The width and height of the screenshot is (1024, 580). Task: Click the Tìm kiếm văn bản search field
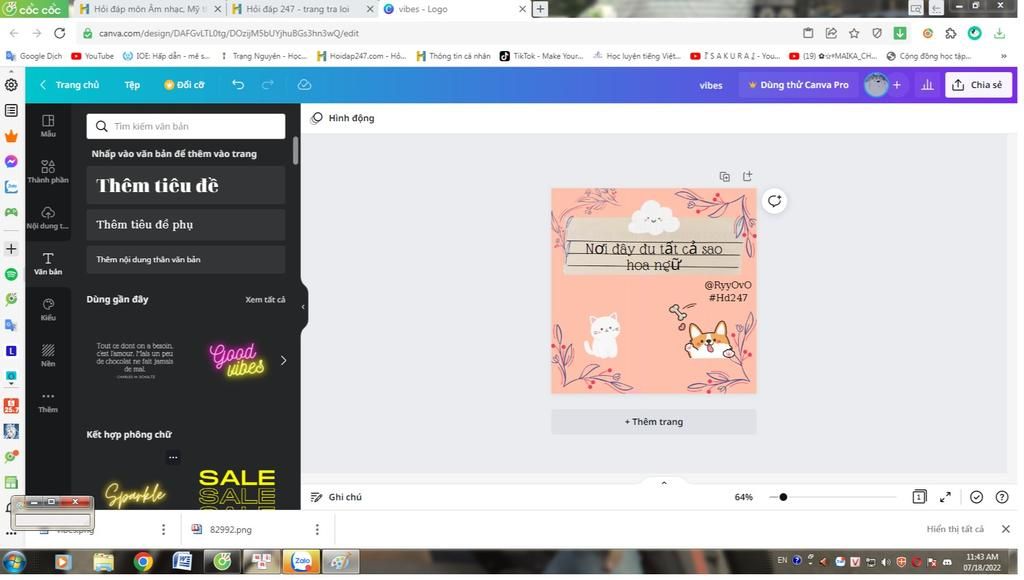[186, 126]
